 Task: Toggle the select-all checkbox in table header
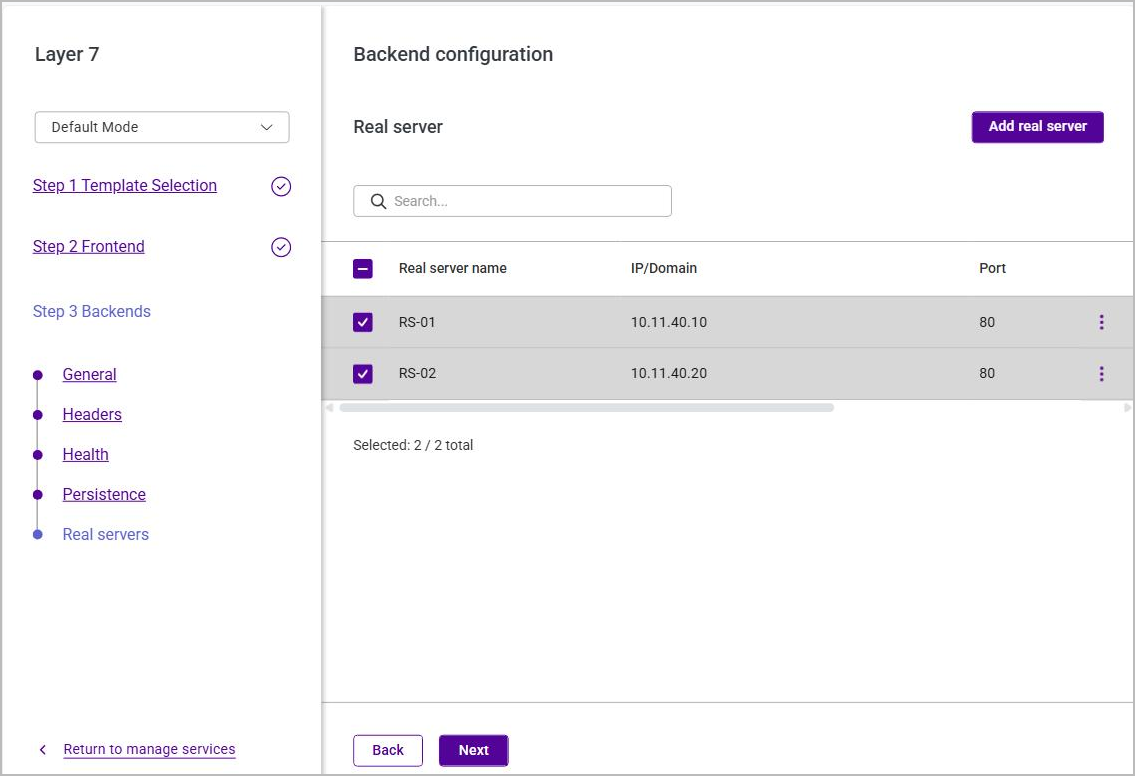coord(363,269)
